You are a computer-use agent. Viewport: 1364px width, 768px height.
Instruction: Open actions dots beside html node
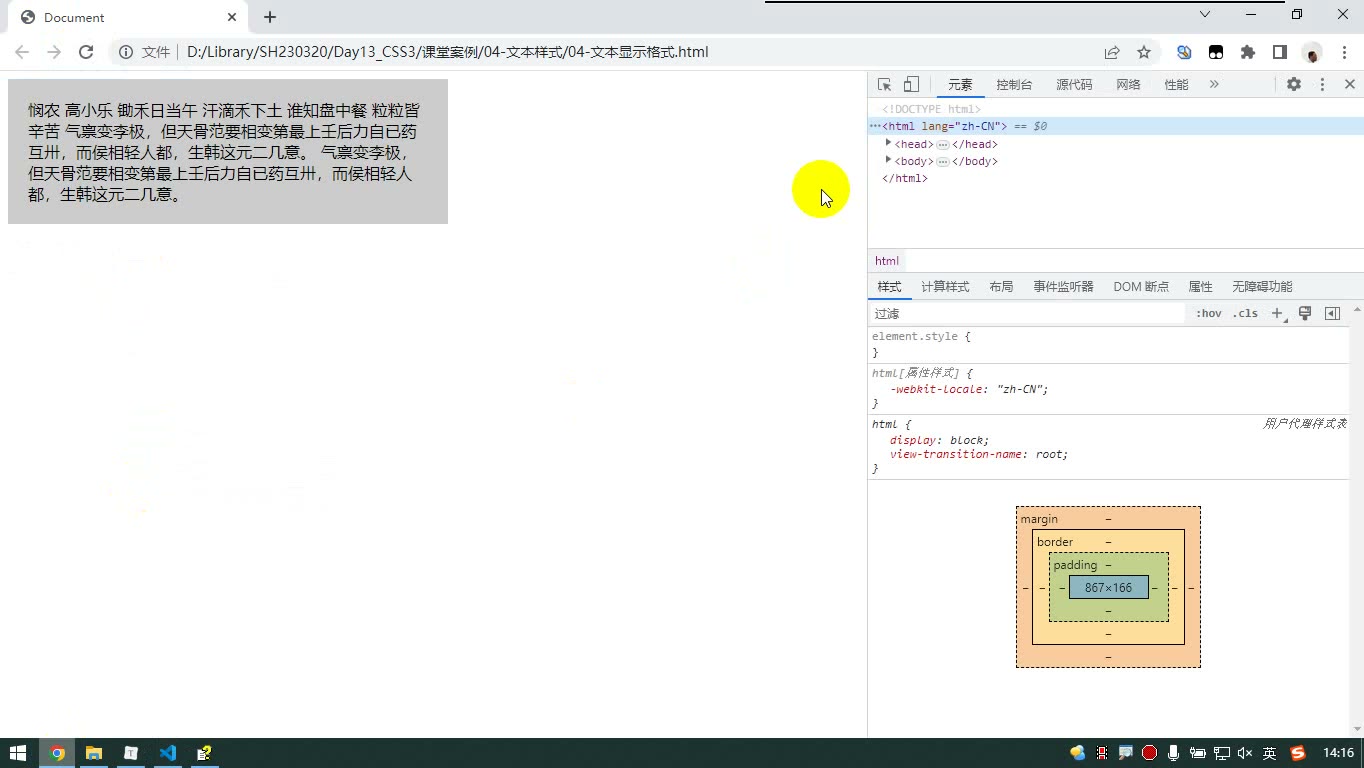click(x=874, y=126)
